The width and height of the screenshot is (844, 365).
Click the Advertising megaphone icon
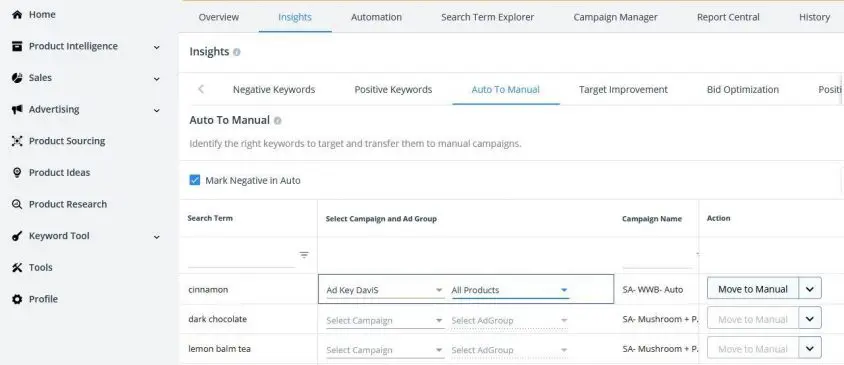click(x=17, y=109)
